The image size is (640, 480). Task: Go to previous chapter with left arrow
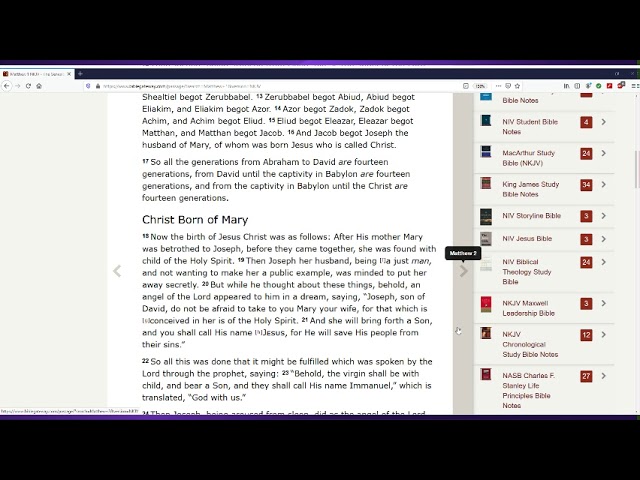pyautogui.click(x=117, y=271)
